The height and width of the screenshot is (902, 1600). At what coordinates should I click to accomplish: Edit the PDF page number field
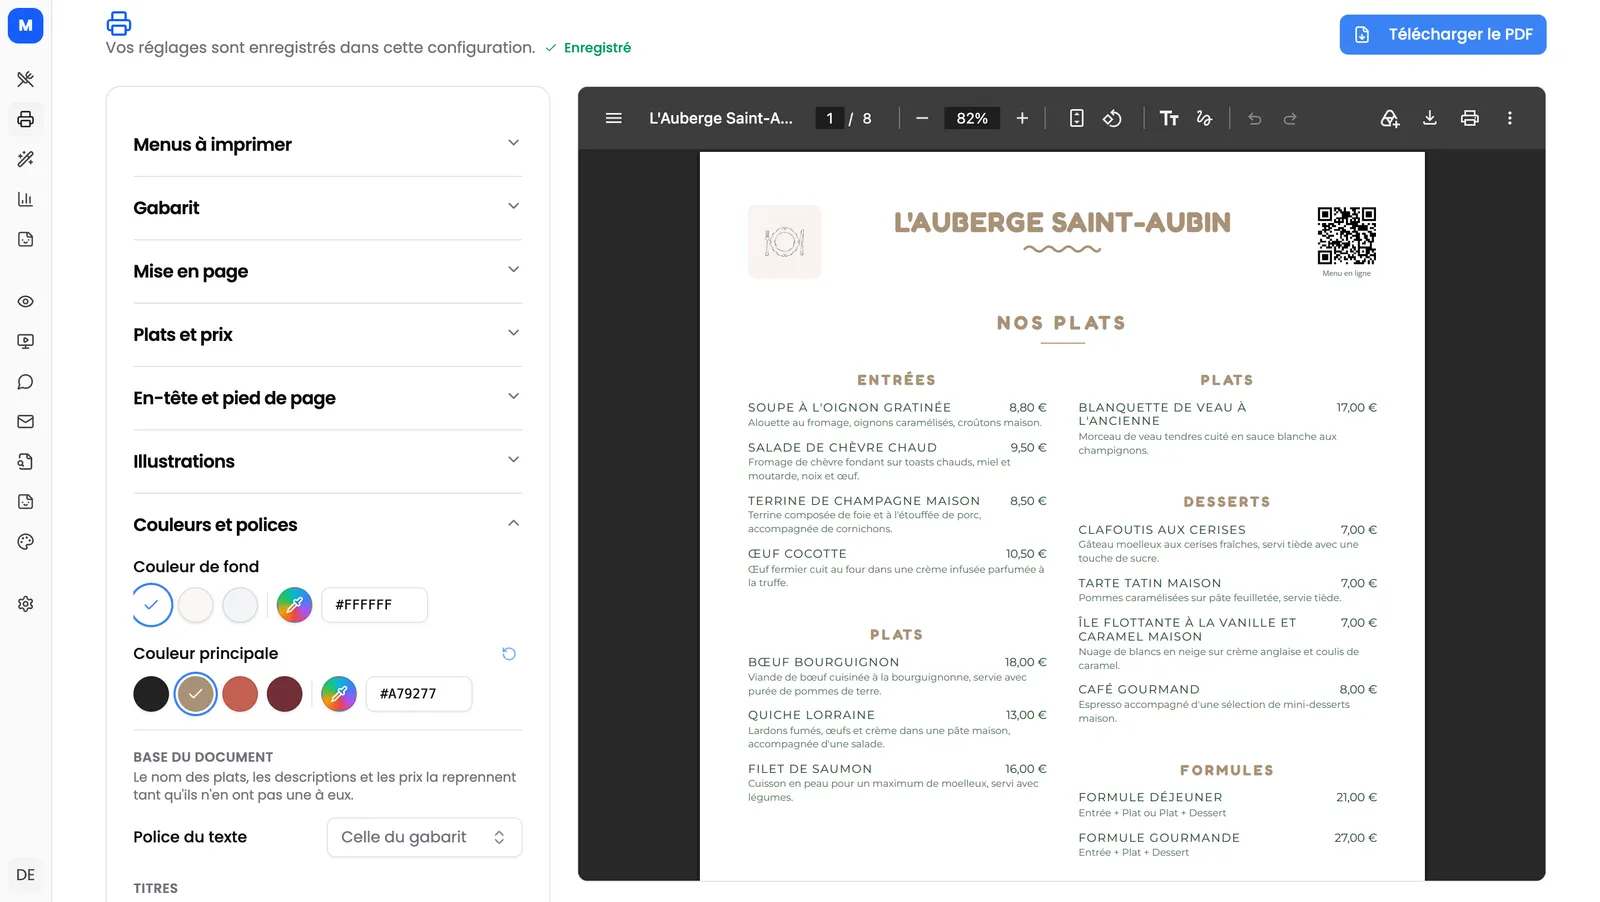(829, 118)
